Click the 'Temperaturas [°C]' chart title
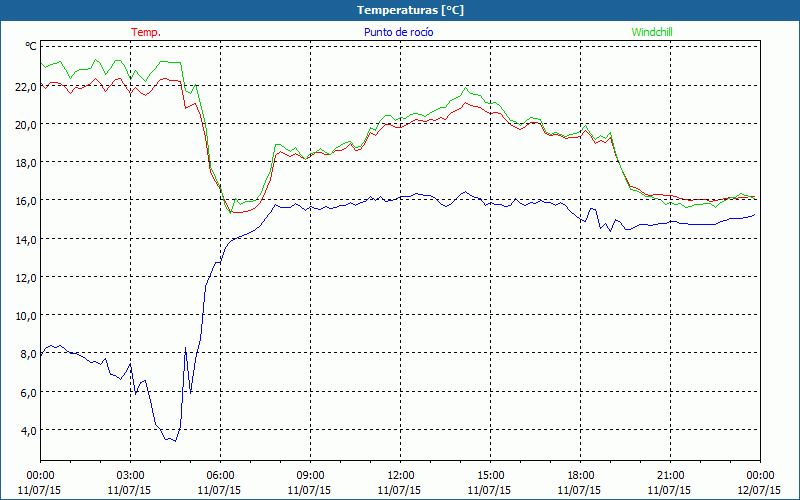800x500 pixels. (410, 10)
